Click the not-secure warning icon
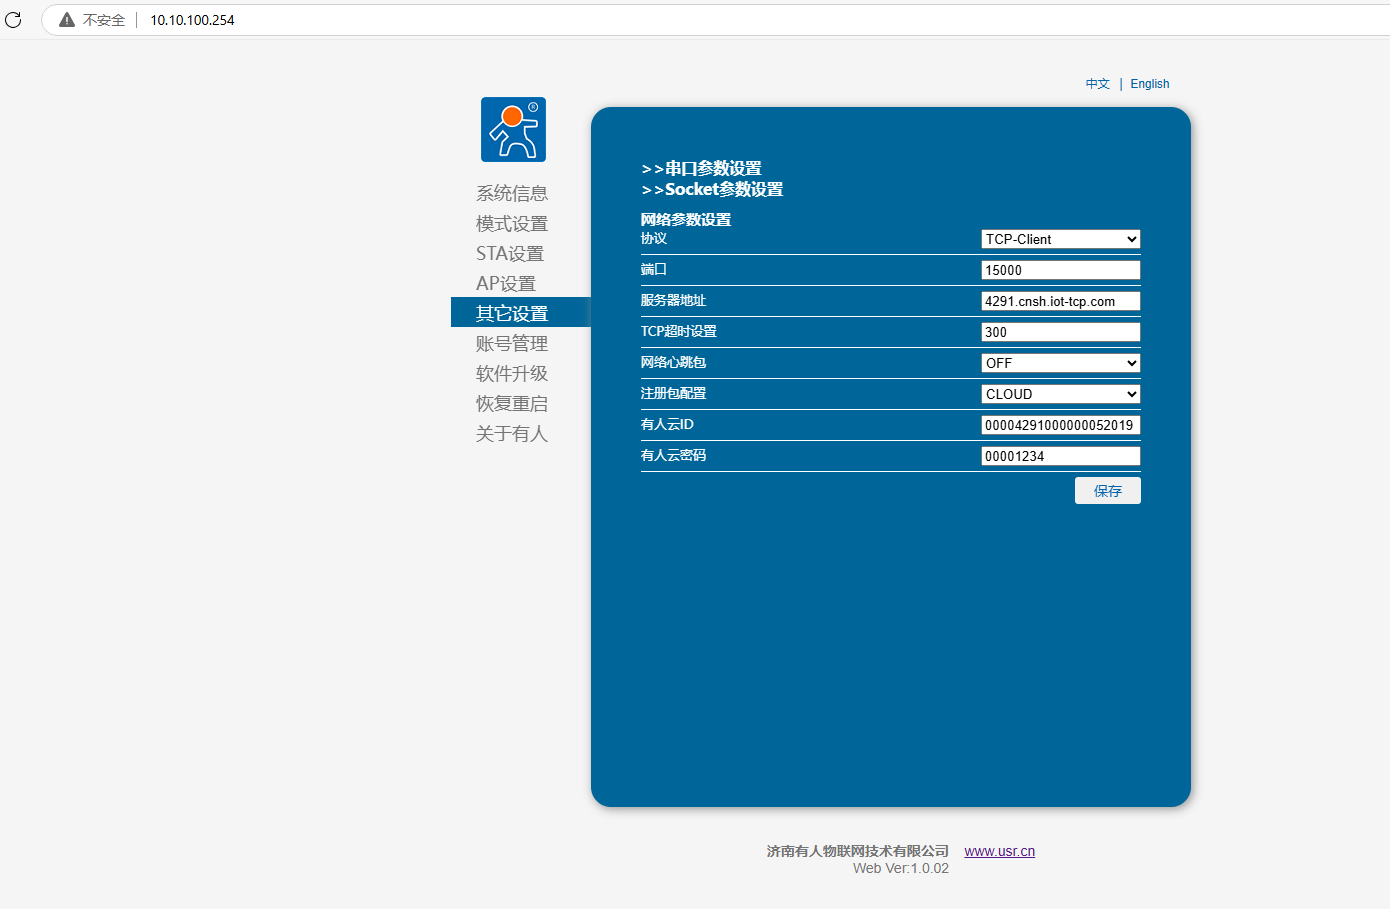 point(67,20)
